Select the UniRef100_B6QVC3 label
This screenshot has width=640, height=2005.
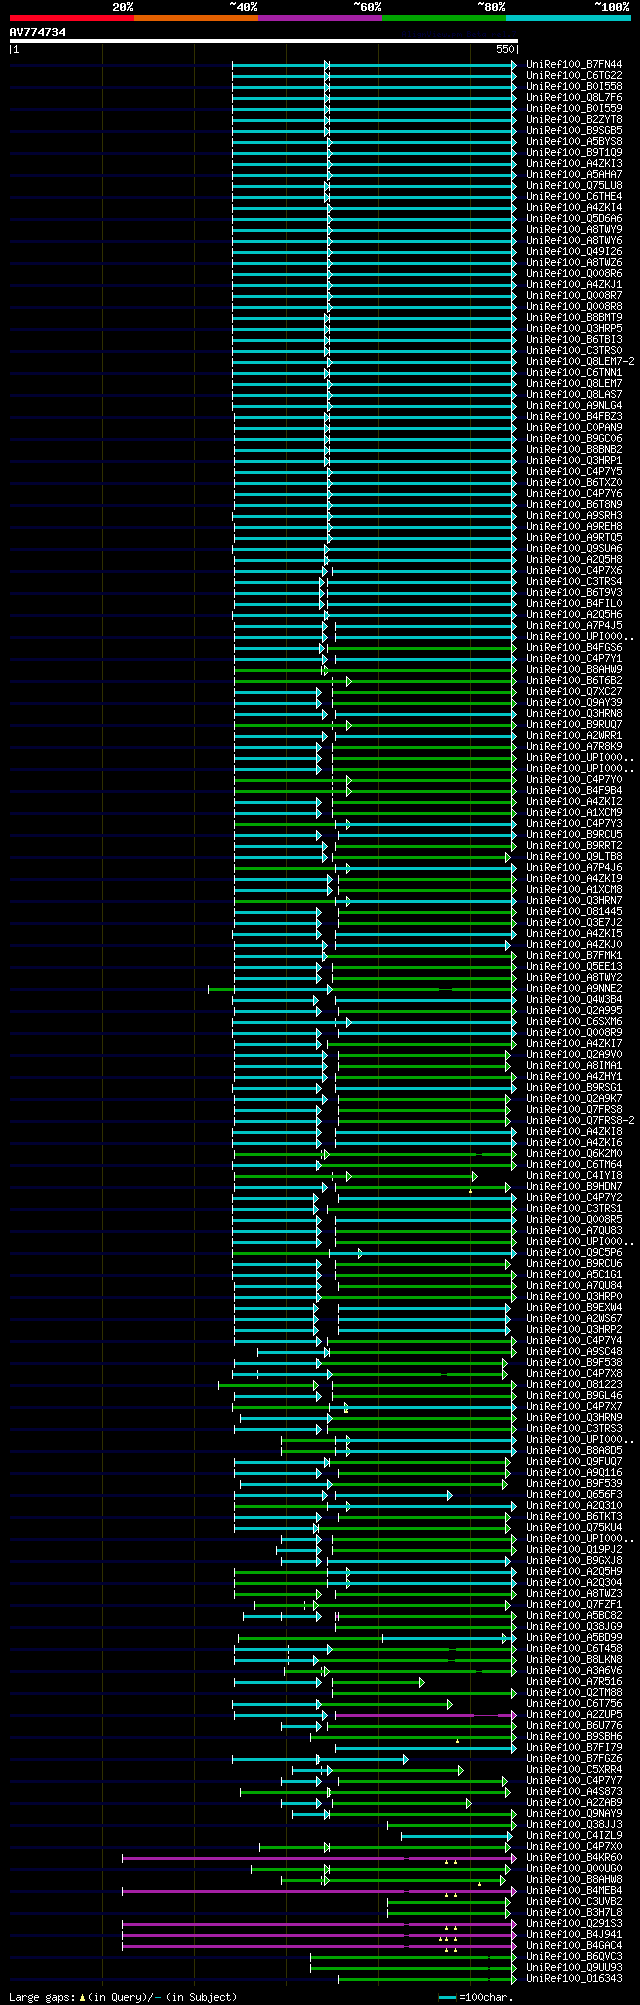coord(574,1957)
